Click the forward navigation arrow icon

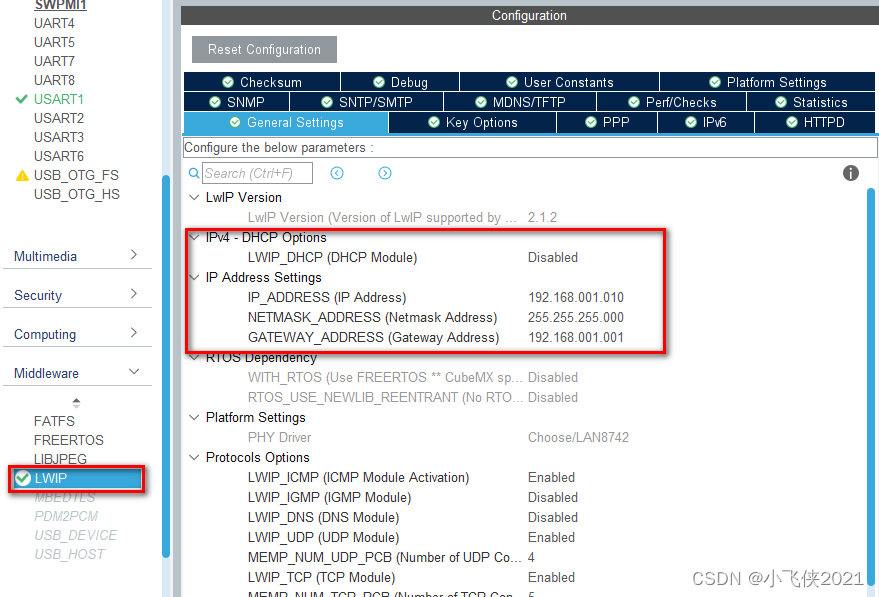tap(384, 172)
